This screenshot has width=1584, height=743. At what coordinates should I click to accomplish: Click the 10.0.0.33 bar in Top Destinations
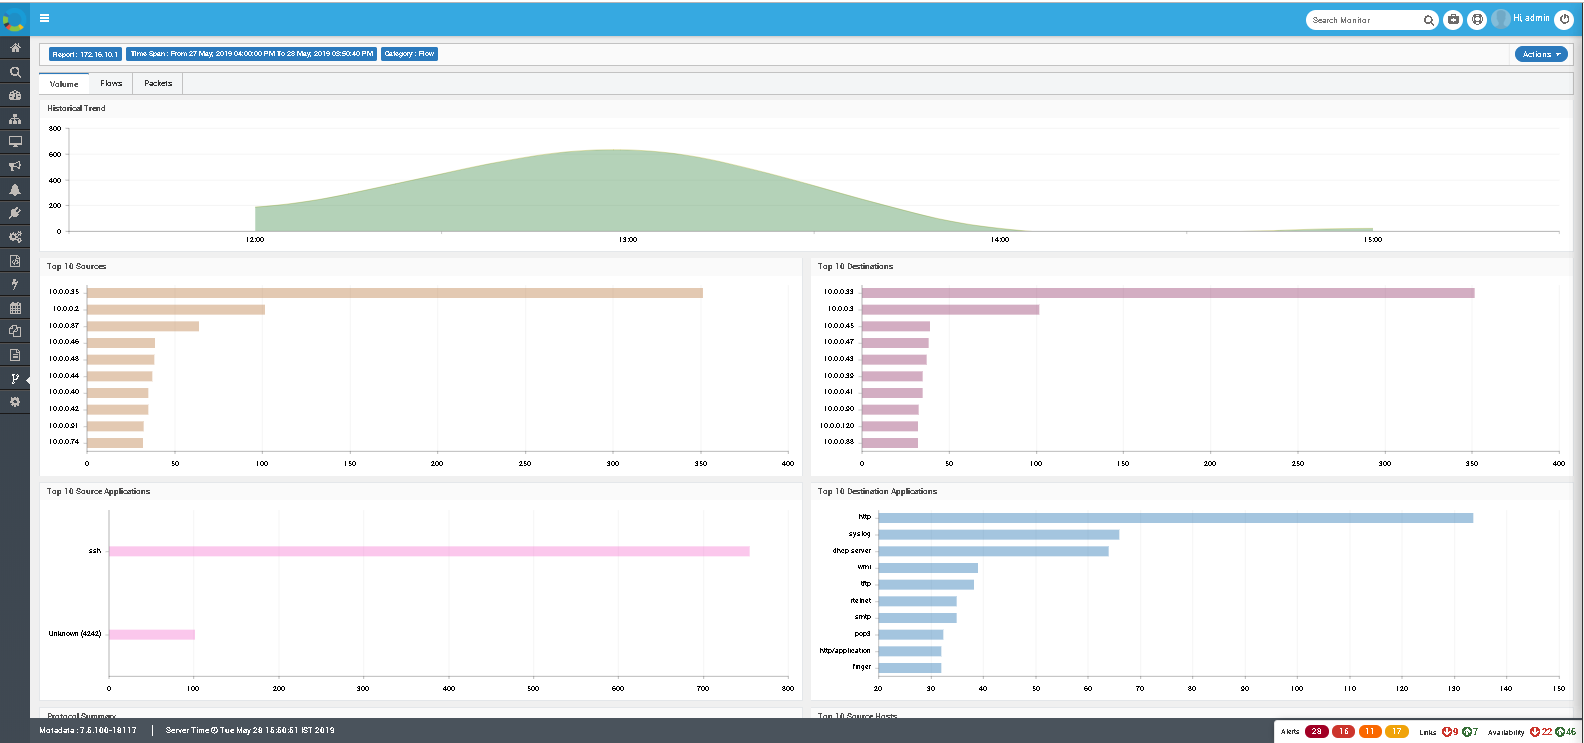(1168, 293)
